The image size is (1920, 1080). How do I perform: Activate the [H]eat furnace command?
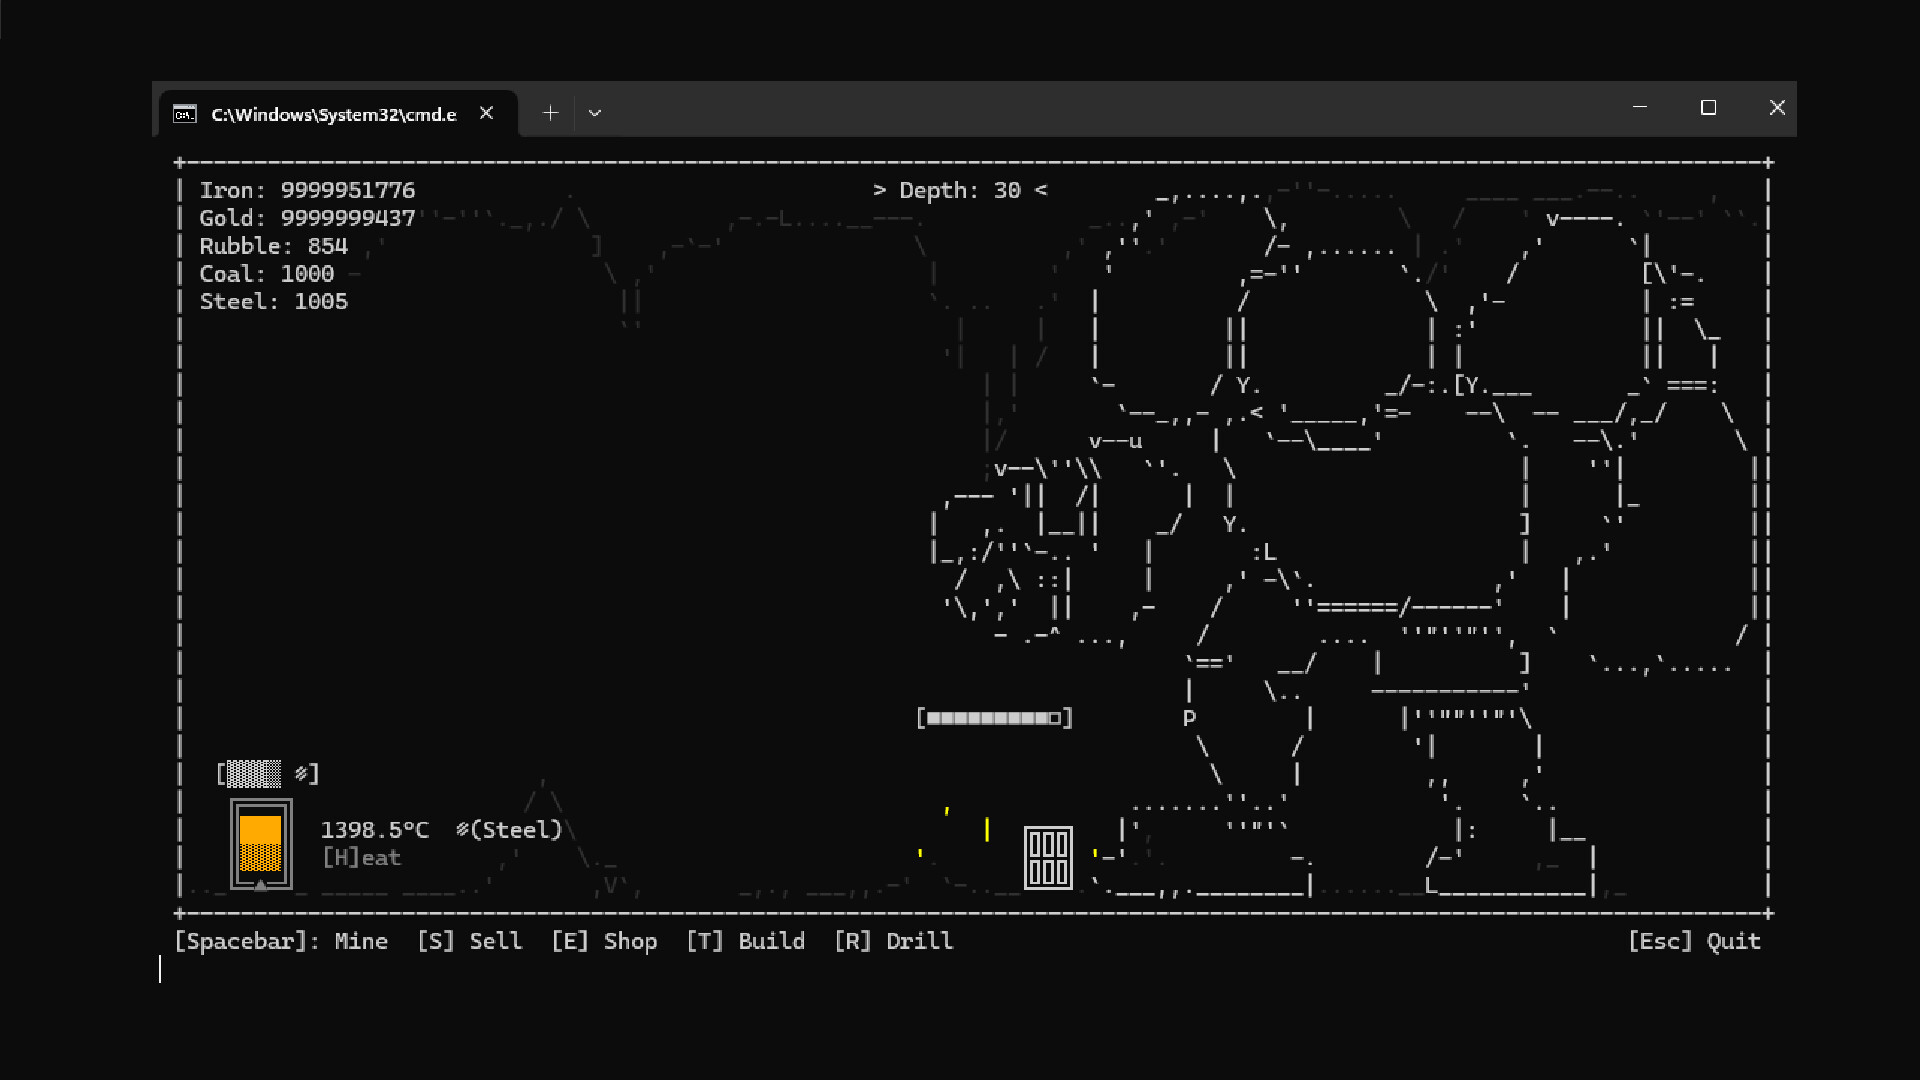(x=360, y=857)
